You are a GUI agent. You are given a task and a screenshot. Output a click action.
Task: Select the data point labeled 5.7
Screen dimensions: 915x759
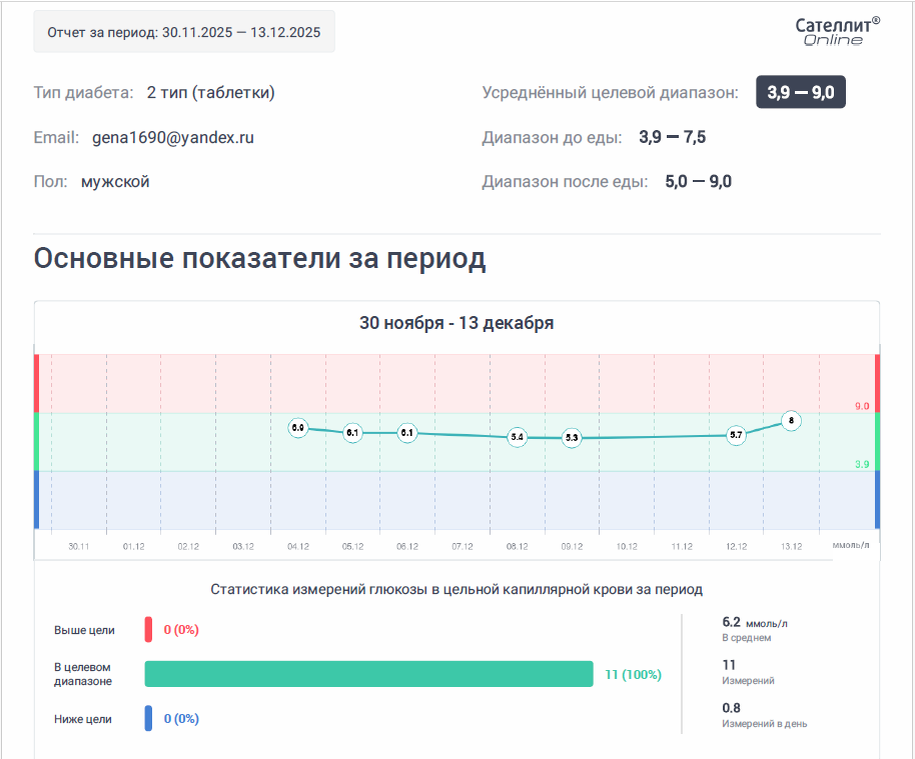click(x=736, y=434)
